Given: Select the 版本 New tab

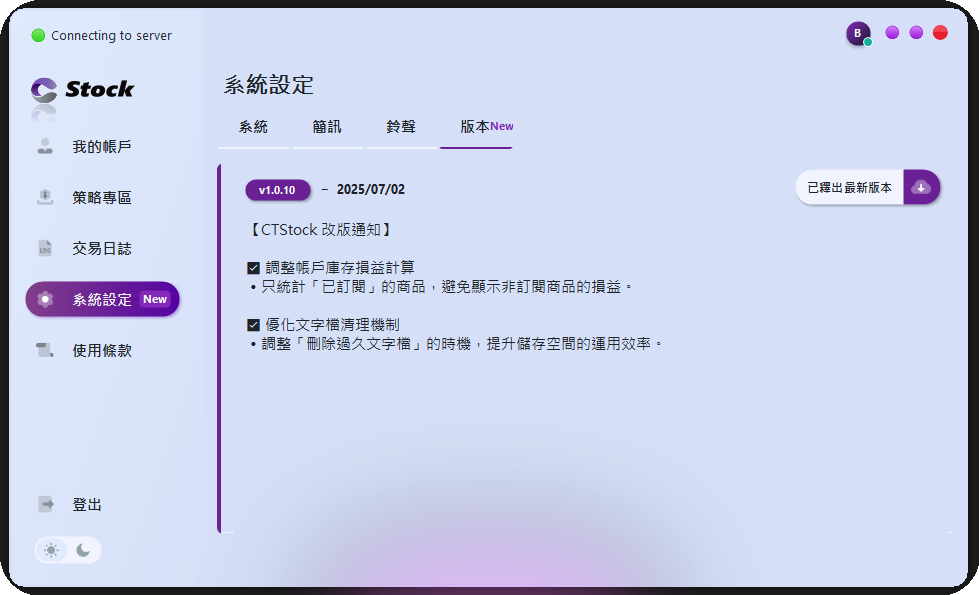Looking at the screenshot, I should (x=476, y=127).
